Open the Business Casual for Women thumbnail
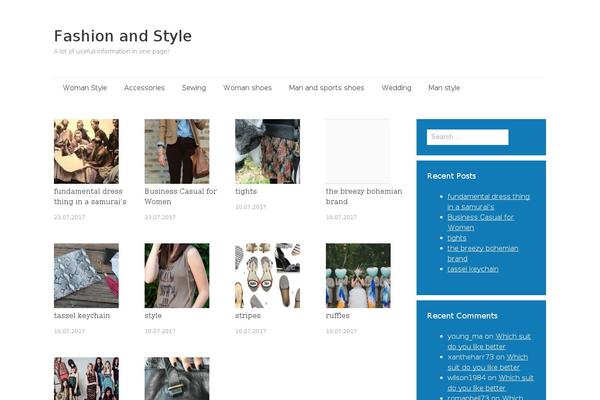This screenshot has height=400, width=600. (x=177, y=151)
